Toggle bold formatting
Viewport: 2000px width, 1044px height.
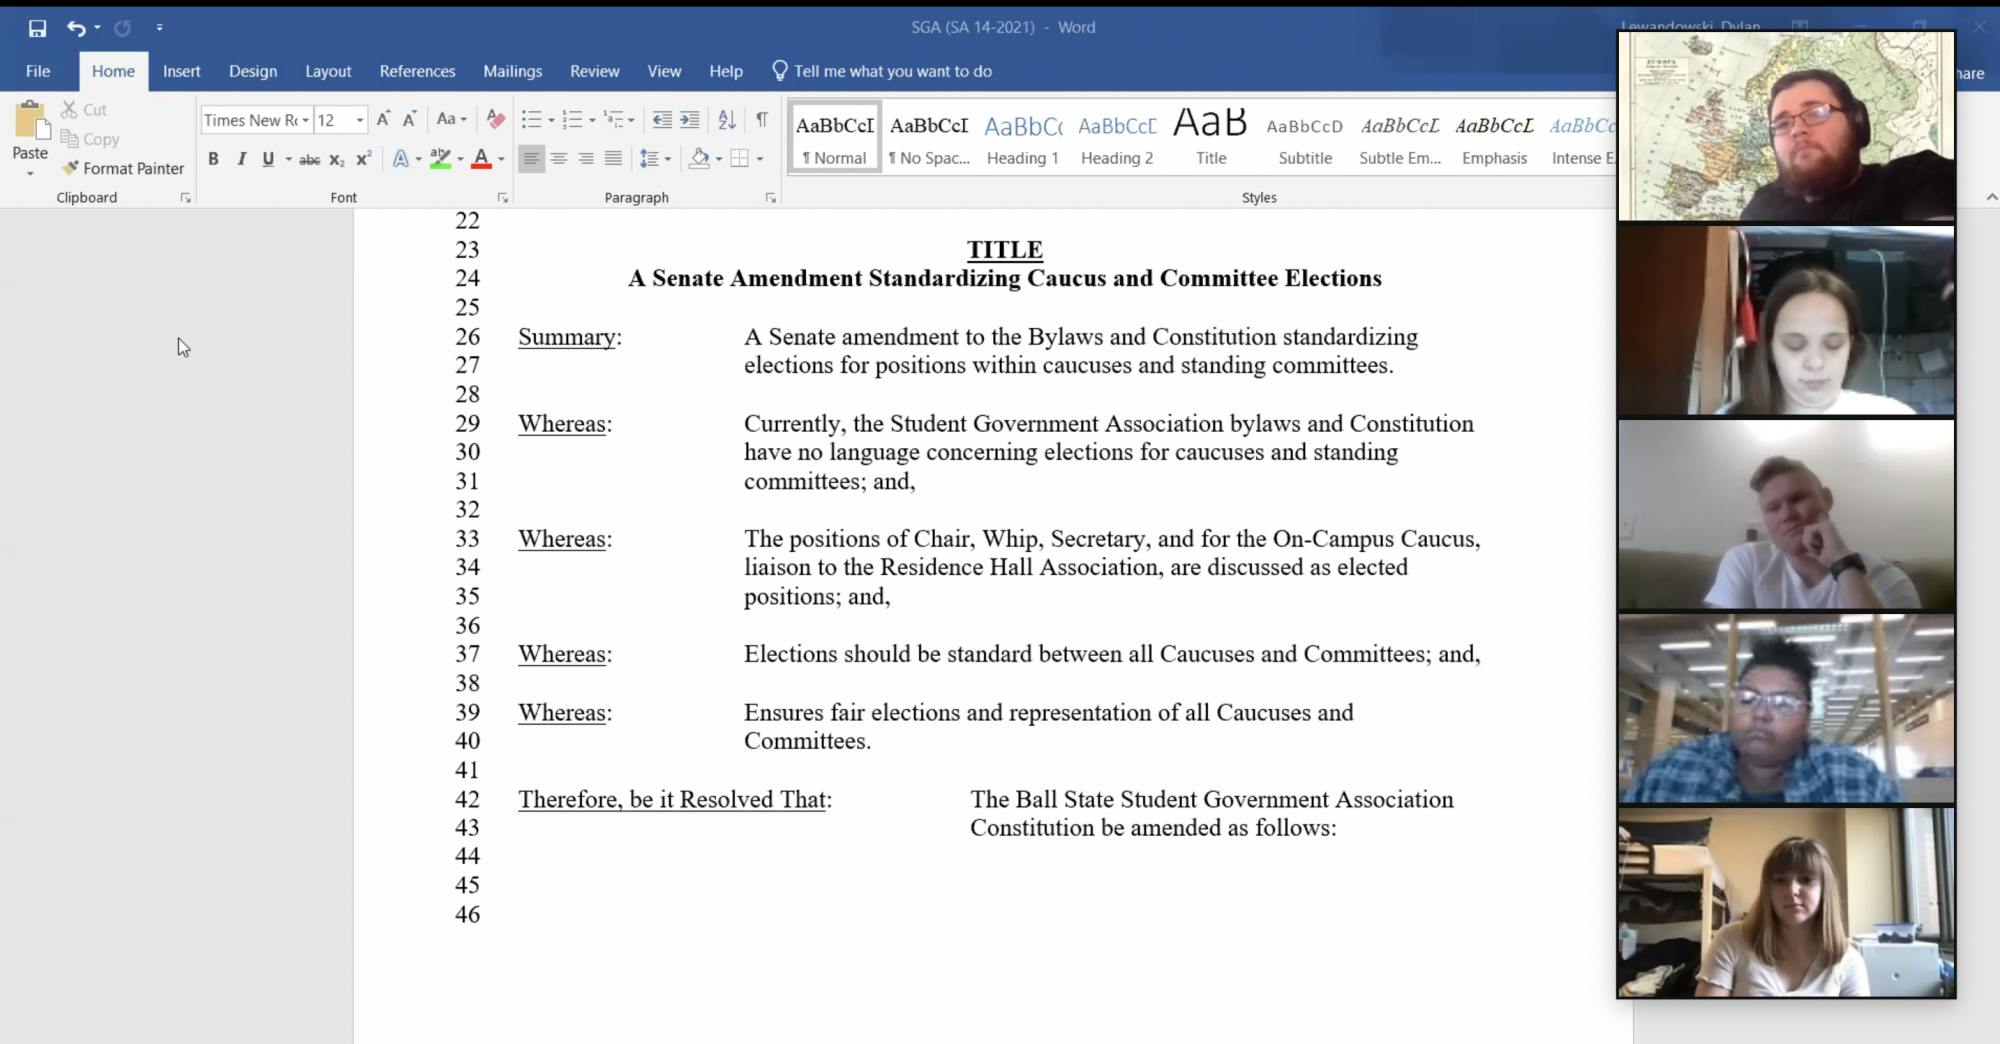click(213, 158)
